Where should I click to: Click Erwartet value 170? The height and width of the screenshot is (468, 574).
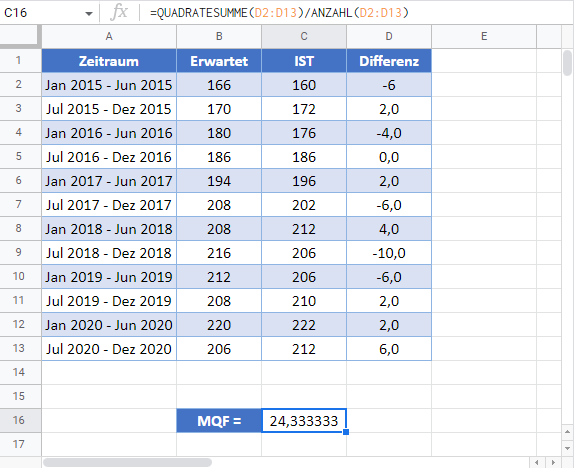click(x=219, y=109)
